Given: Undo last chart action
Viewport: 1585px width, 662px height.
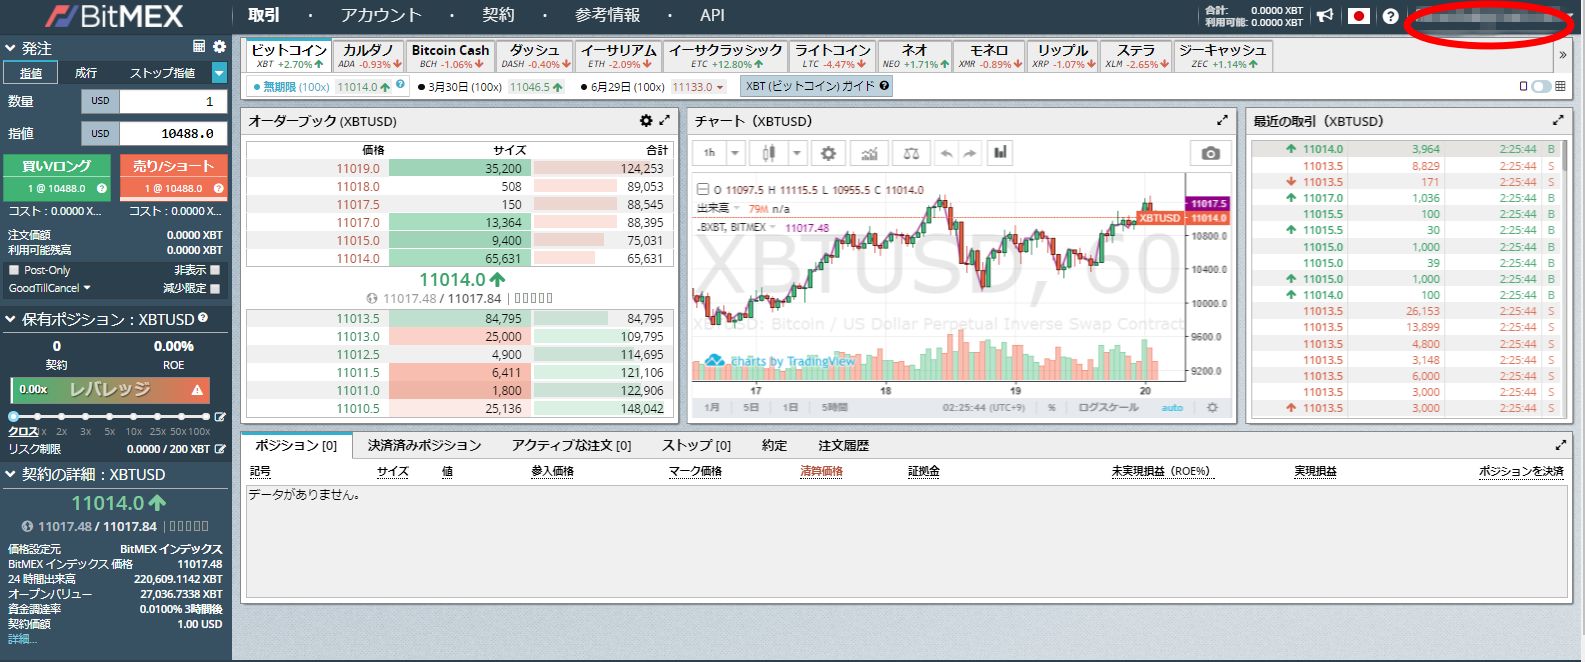Looking at the screenshot, I should tap(946, 153).
